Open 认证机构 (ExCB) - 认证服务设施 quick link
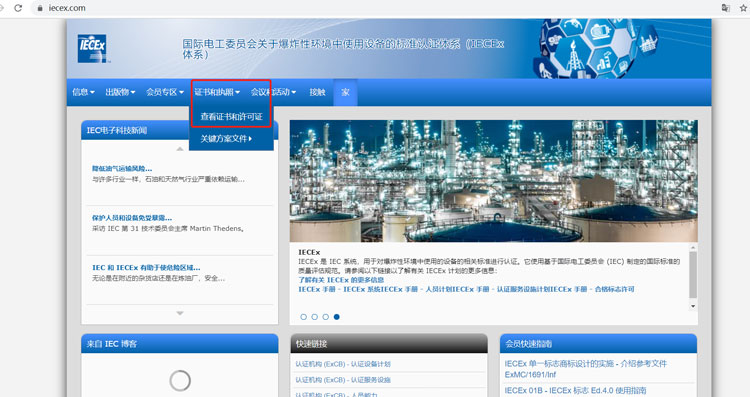Screen dimensions: 750x397 pyautogui.click(x=343, y=380)
